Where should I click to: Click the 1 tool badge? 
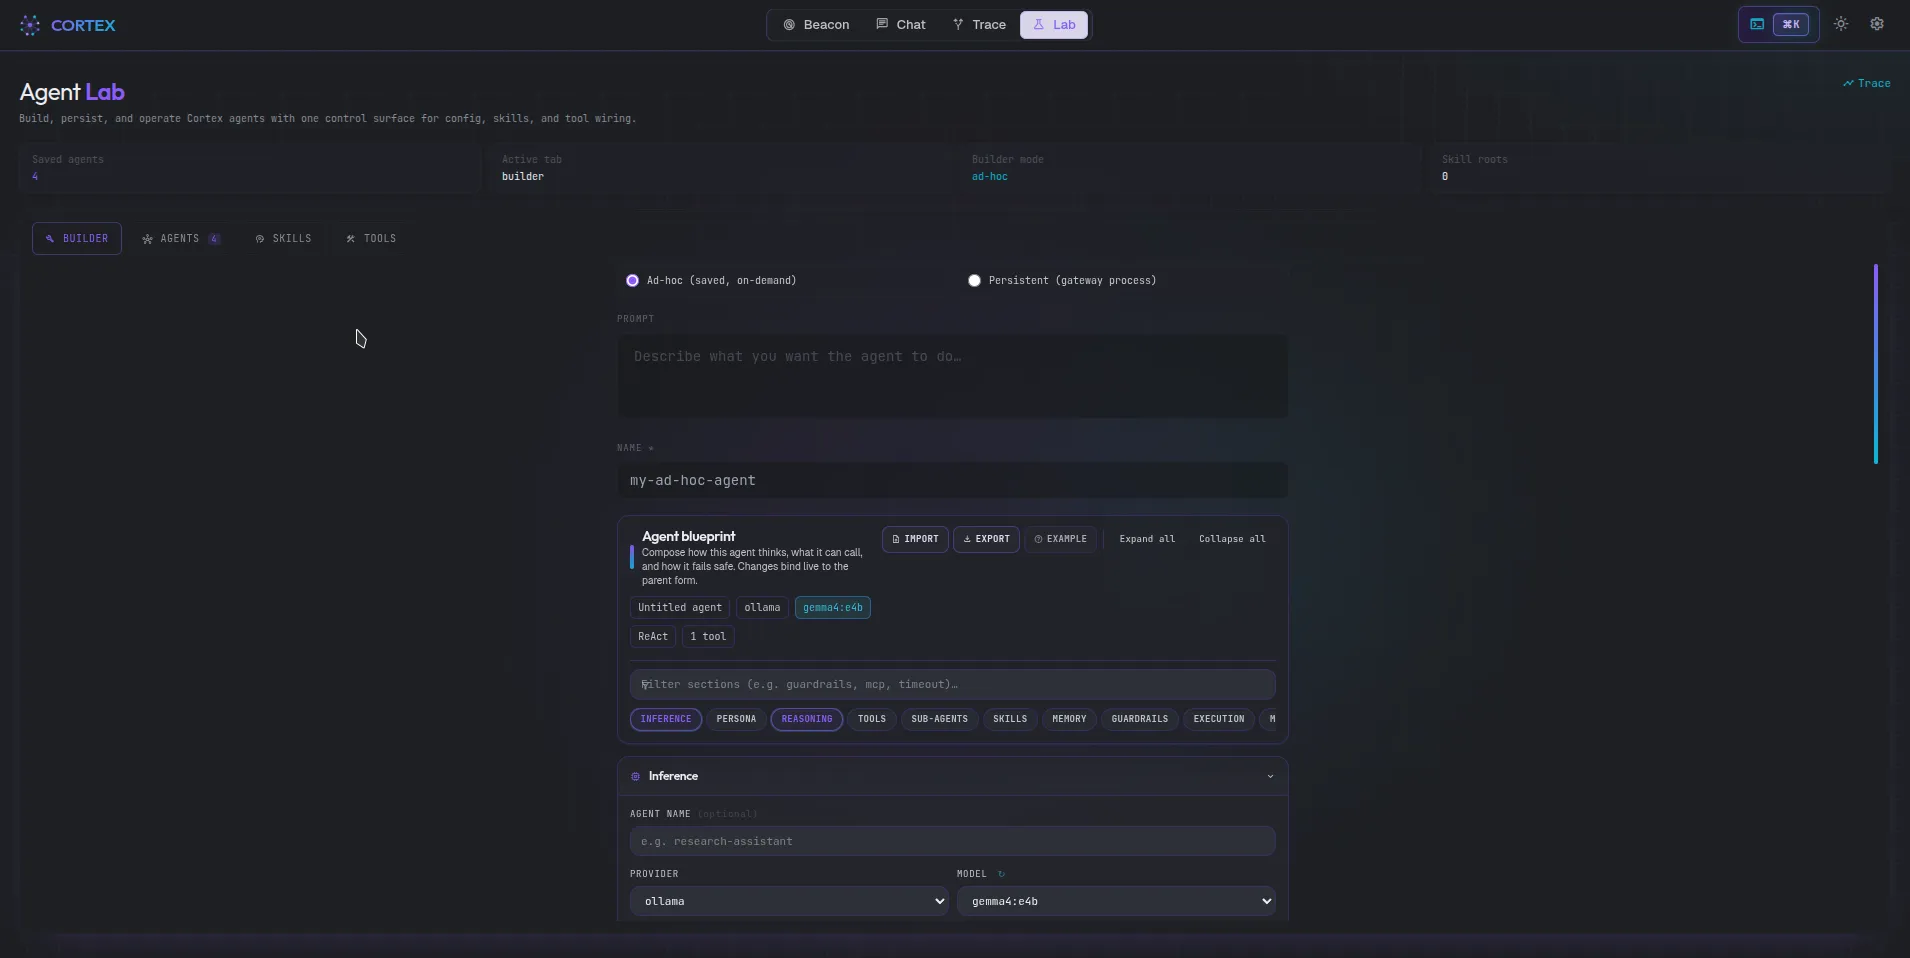[x=708, y=637]
